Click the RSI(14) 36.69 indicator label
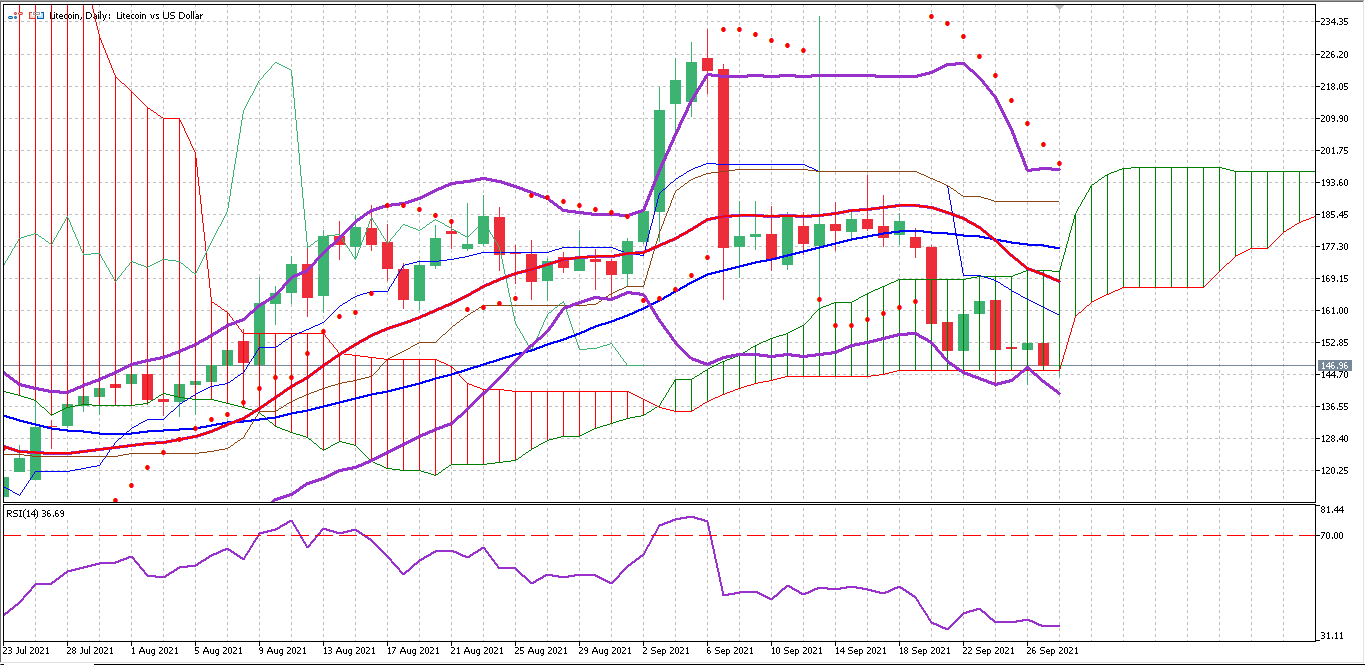 [x=36, y=514]
